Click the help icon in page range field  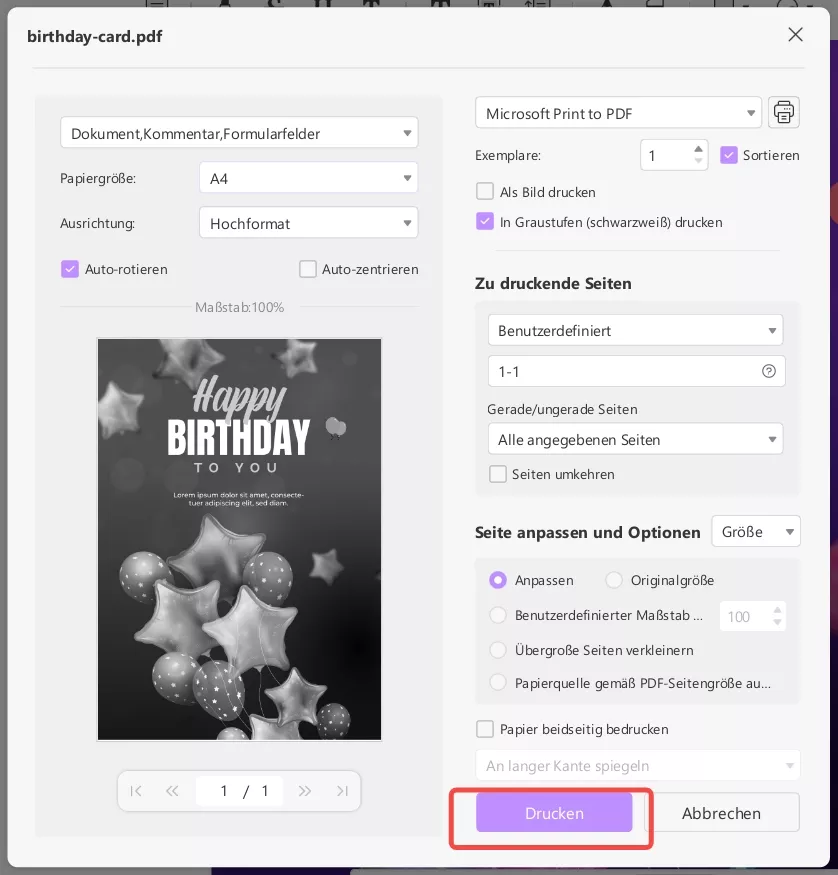(769, 371)
